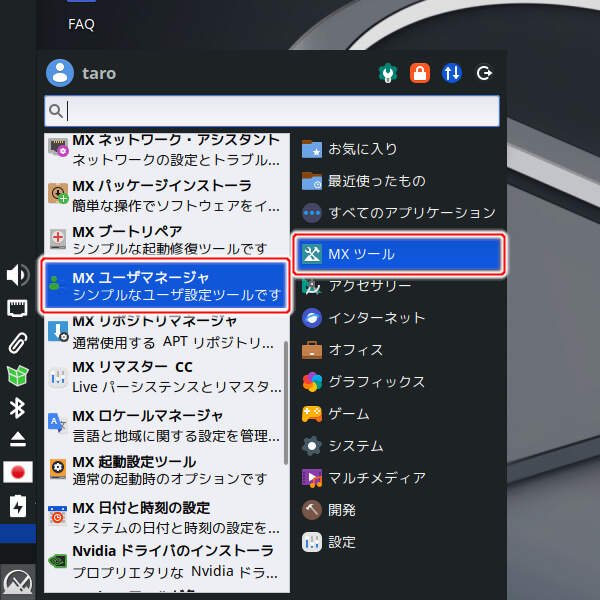
Task: Click the eject media tray icon
Action: click(x=18, y=439)
